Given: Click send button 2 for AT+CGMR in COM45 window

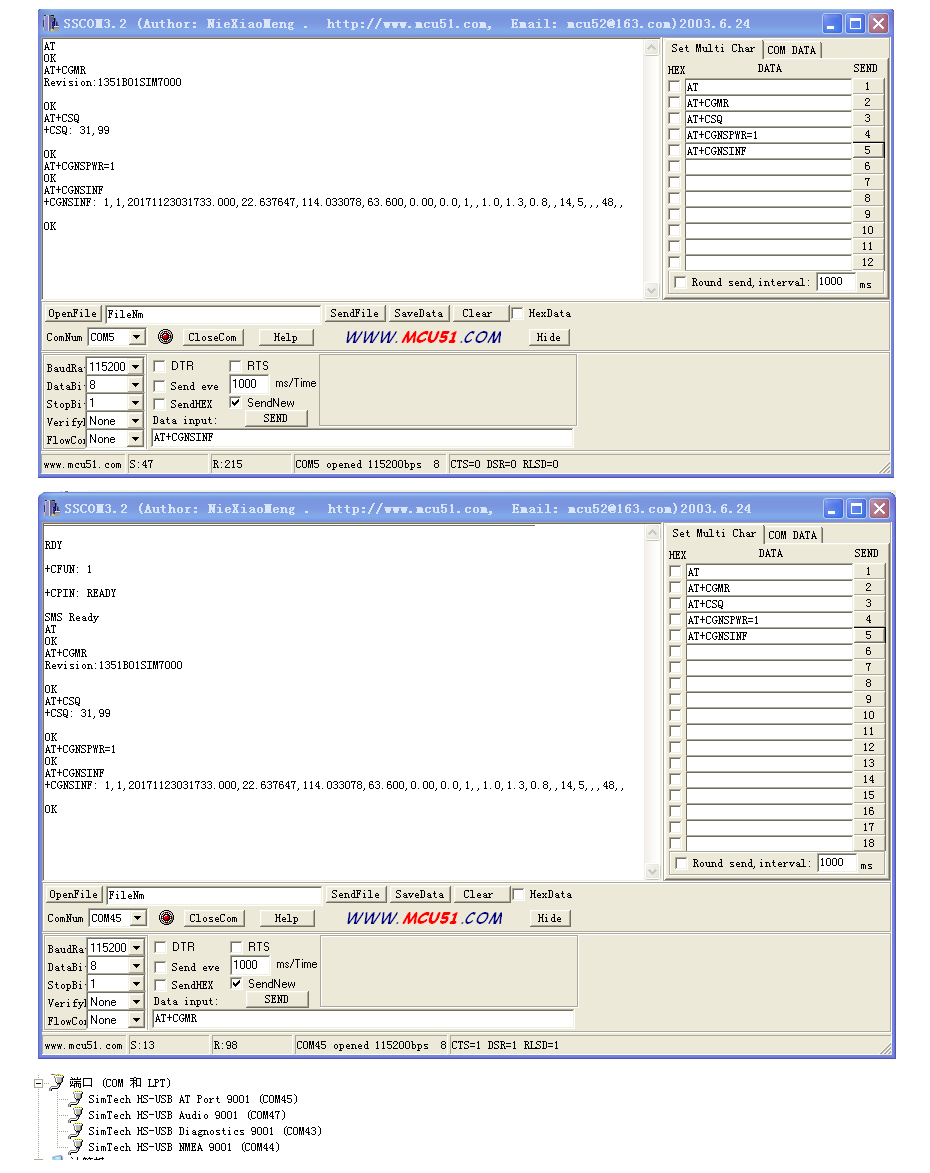Looking at the screenshot, I should [869, 587].
